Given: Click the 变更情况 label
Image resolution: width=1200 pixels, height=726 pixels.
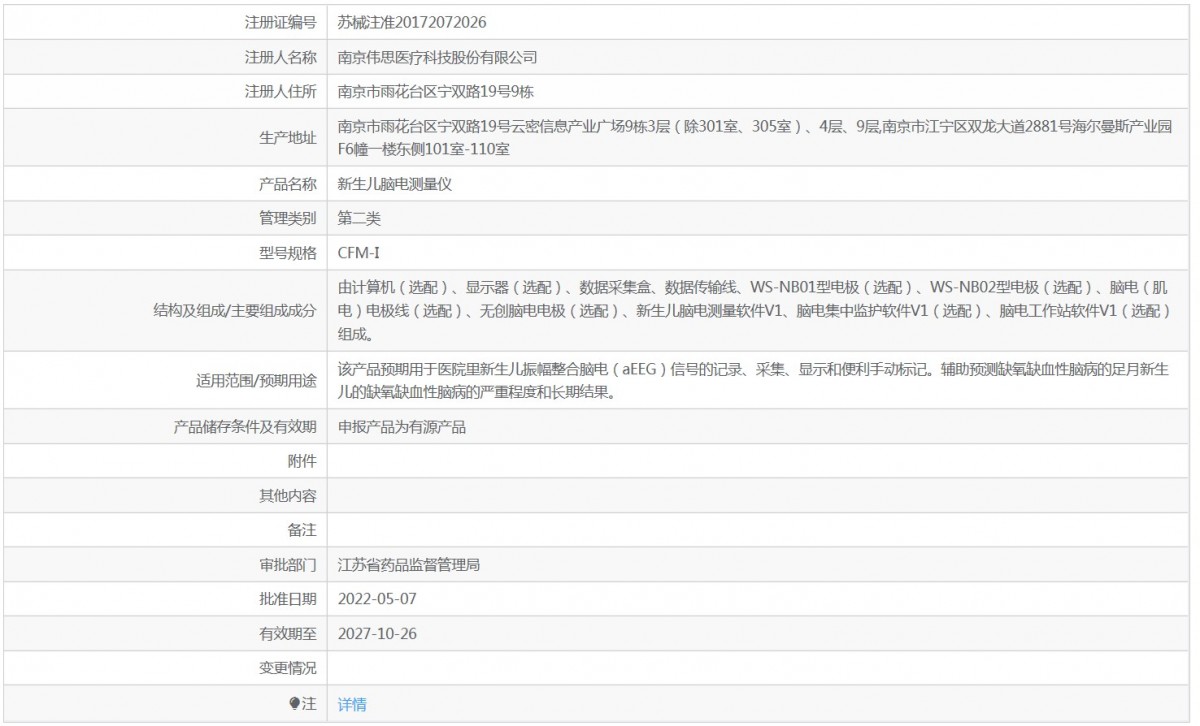Looking at the screenshot, I should point(288,667).
